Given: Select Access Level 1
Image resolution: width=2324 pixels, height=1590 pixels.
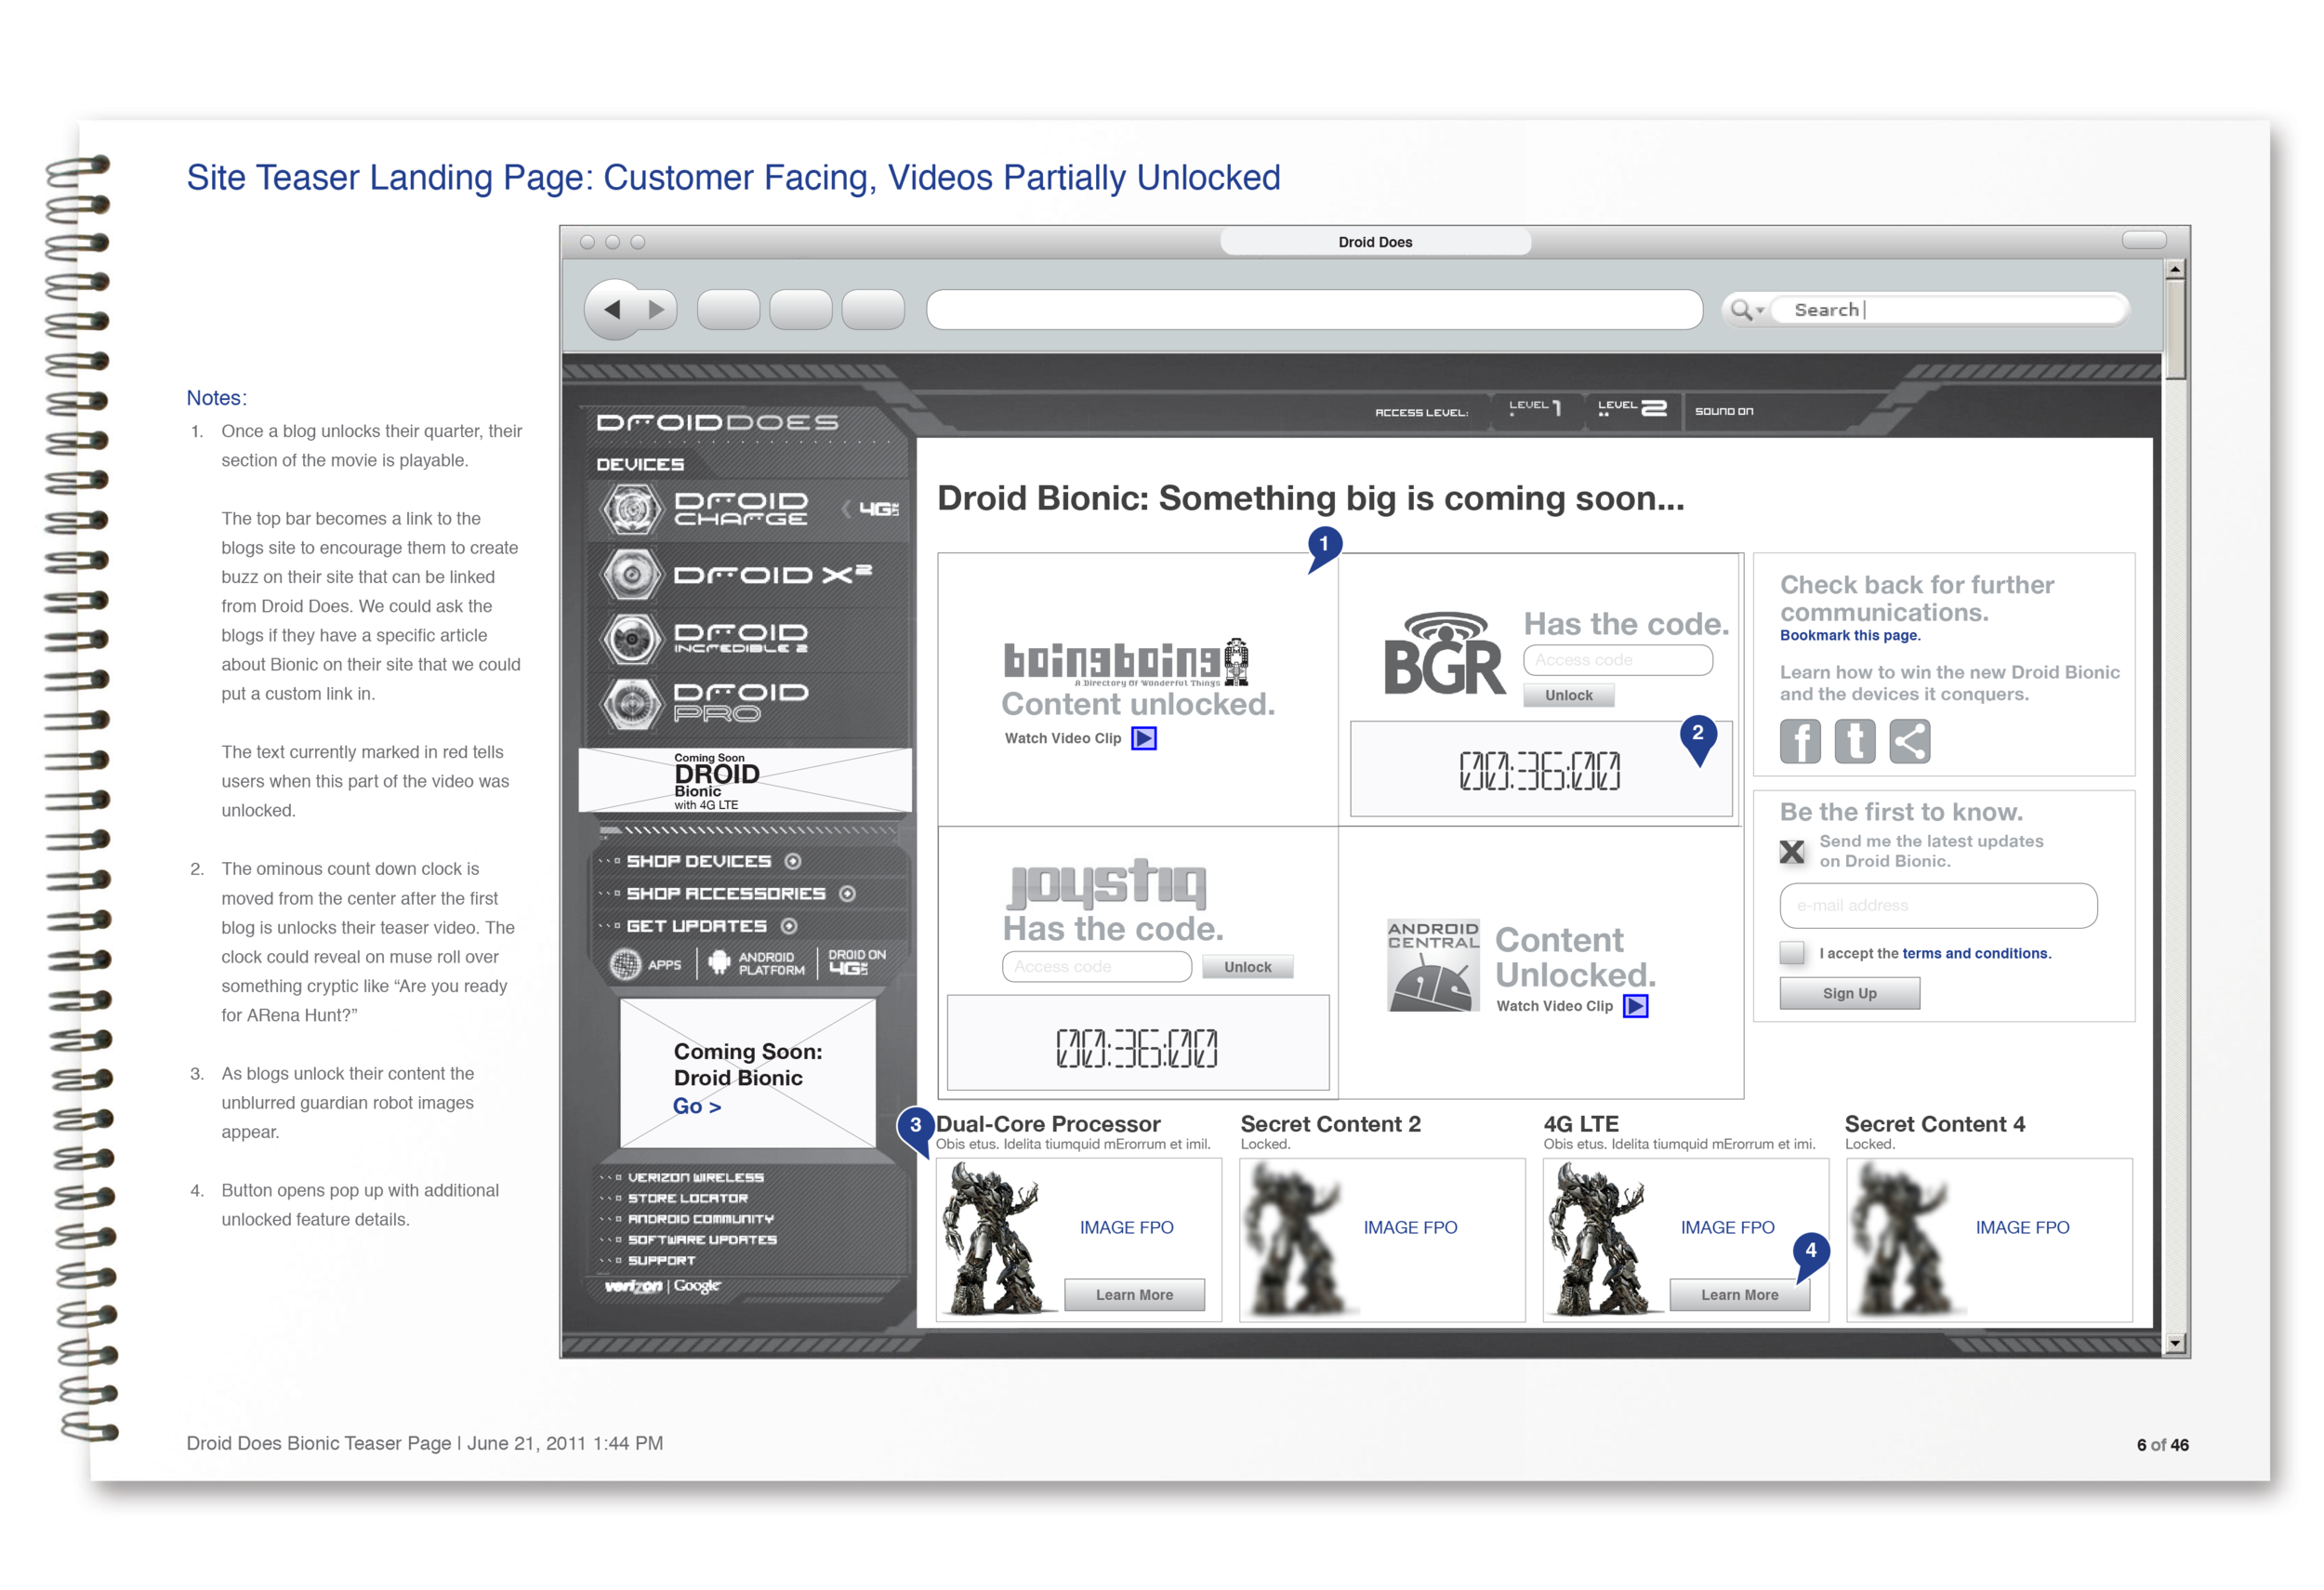Looking at the screenshot, I should pyautogui.click(x=1536, y=409).
